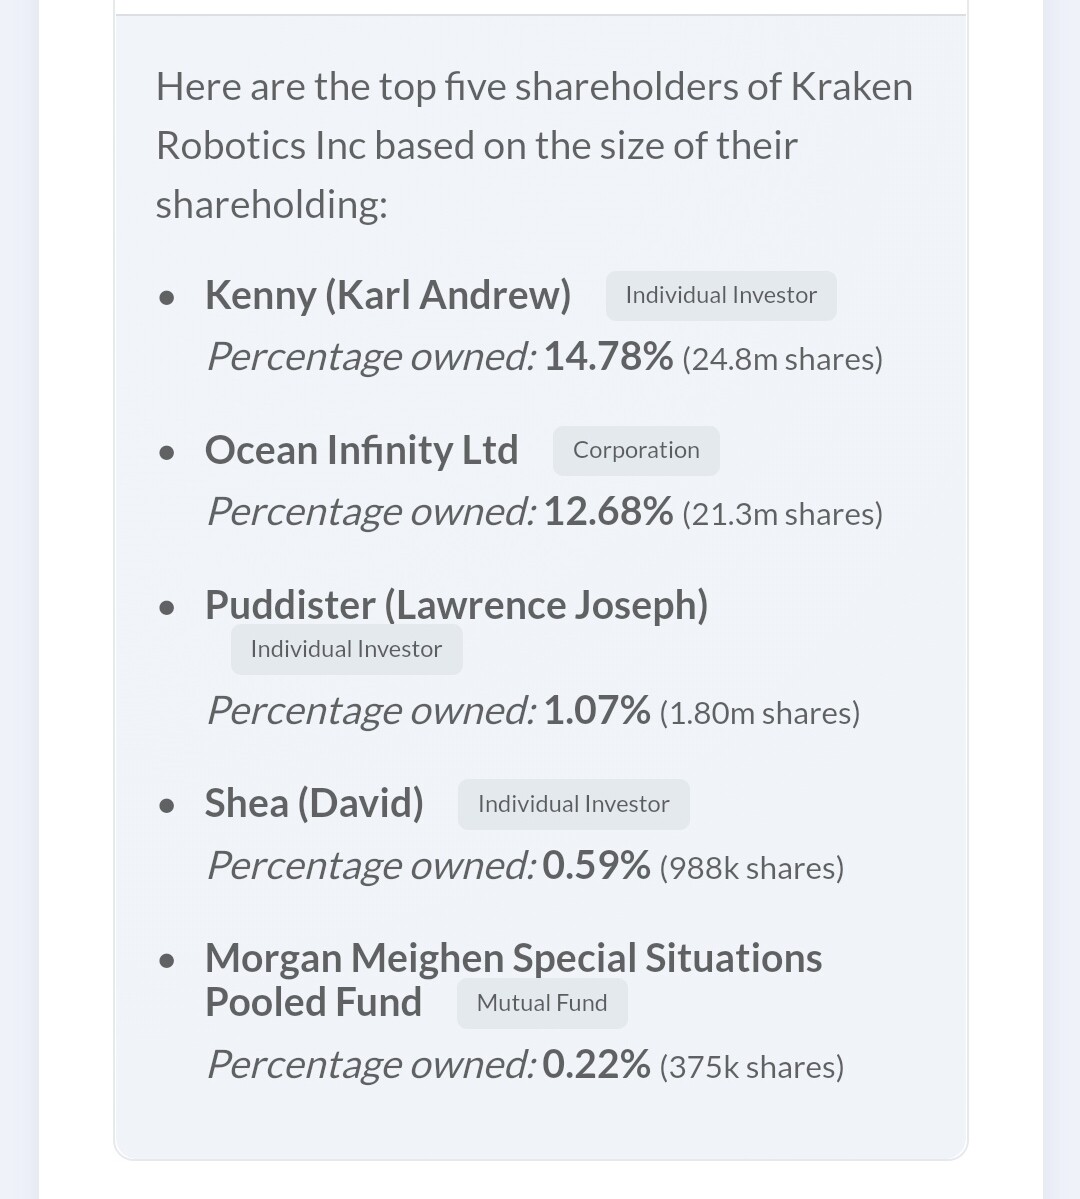Screen dimensions: 1080x1199
Task: Click the Individual Investor badge beside Shea
Action: pyautogui.click(x=573, y=805)
